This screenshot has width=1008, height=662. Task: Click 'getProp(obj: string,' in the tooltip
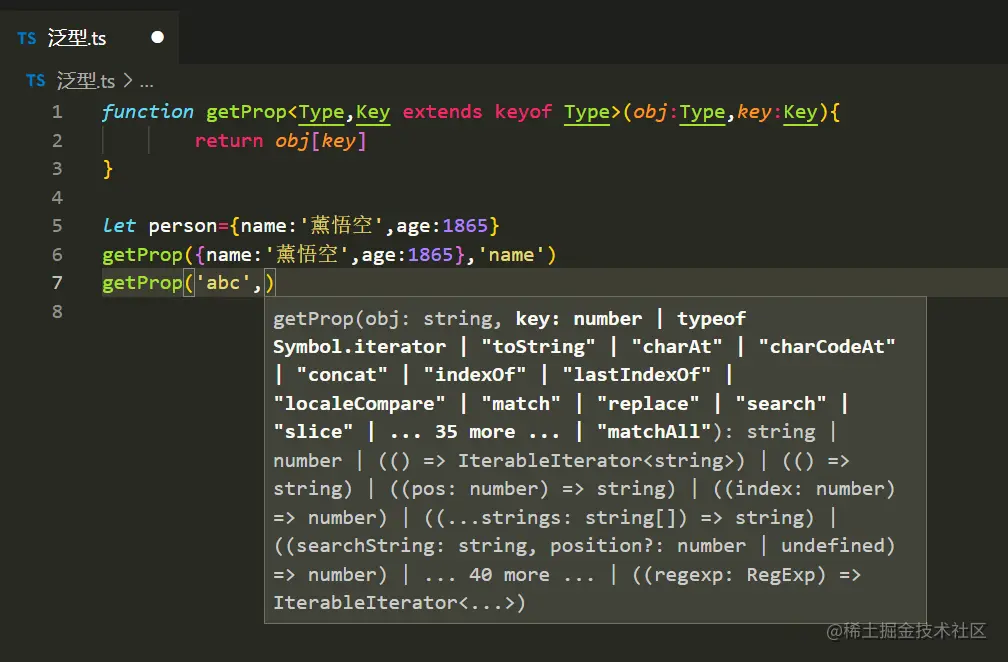coord(388,319)
